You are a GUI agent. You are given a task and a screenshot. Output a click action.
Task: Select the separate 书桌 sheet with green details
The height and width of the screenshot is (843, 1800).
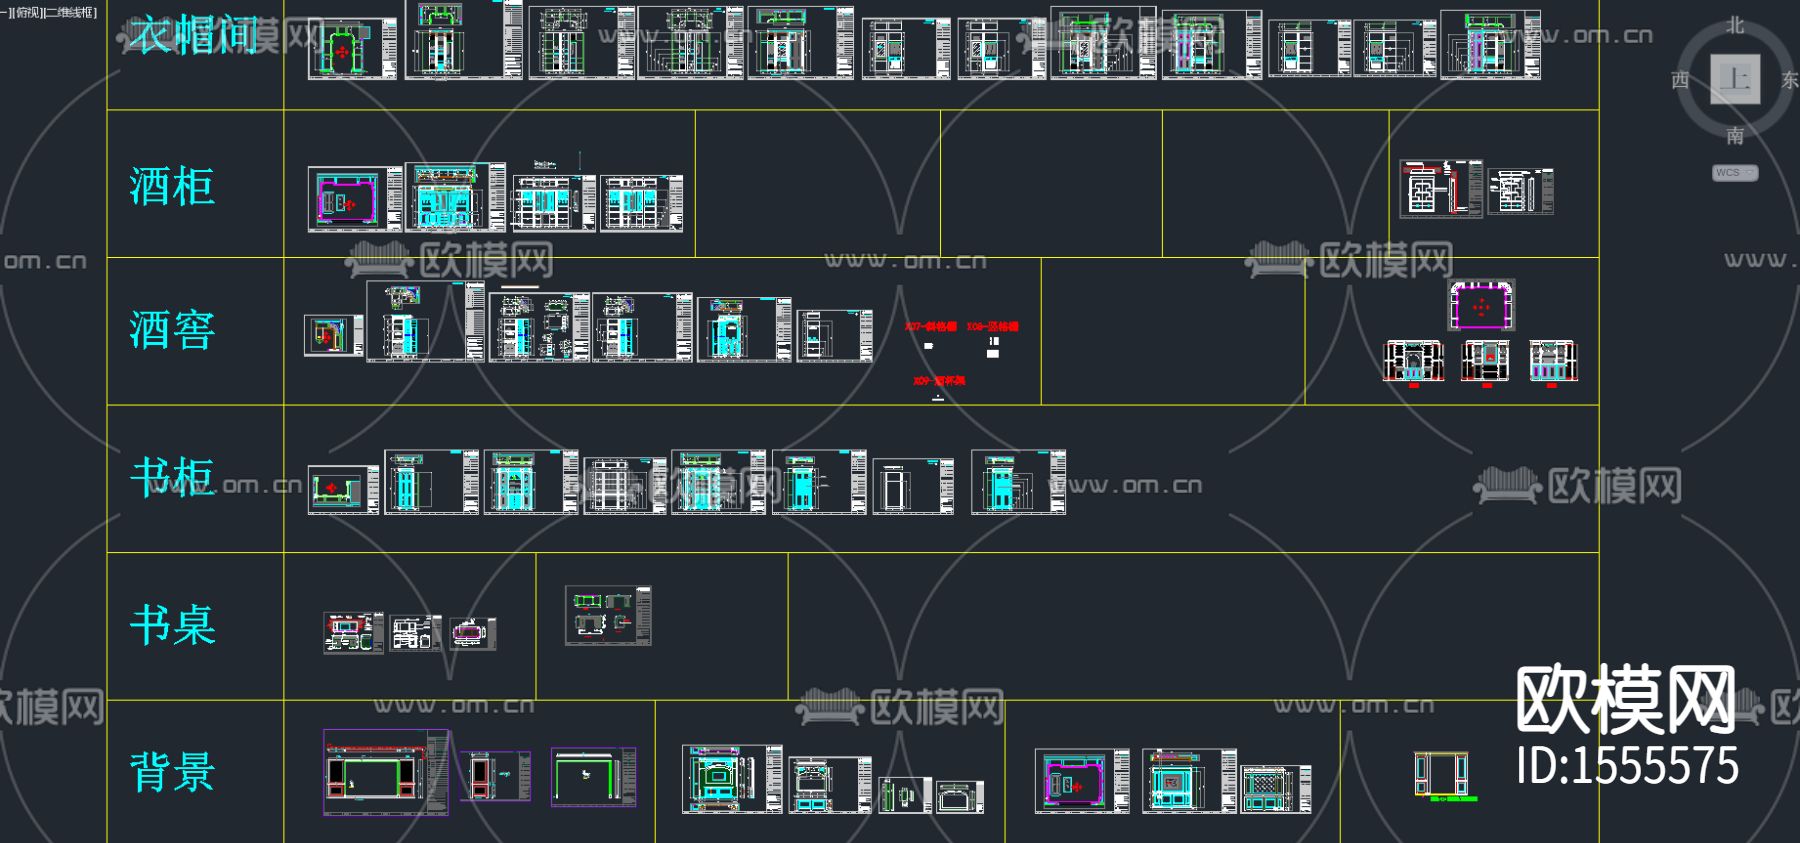coord(608,615)
